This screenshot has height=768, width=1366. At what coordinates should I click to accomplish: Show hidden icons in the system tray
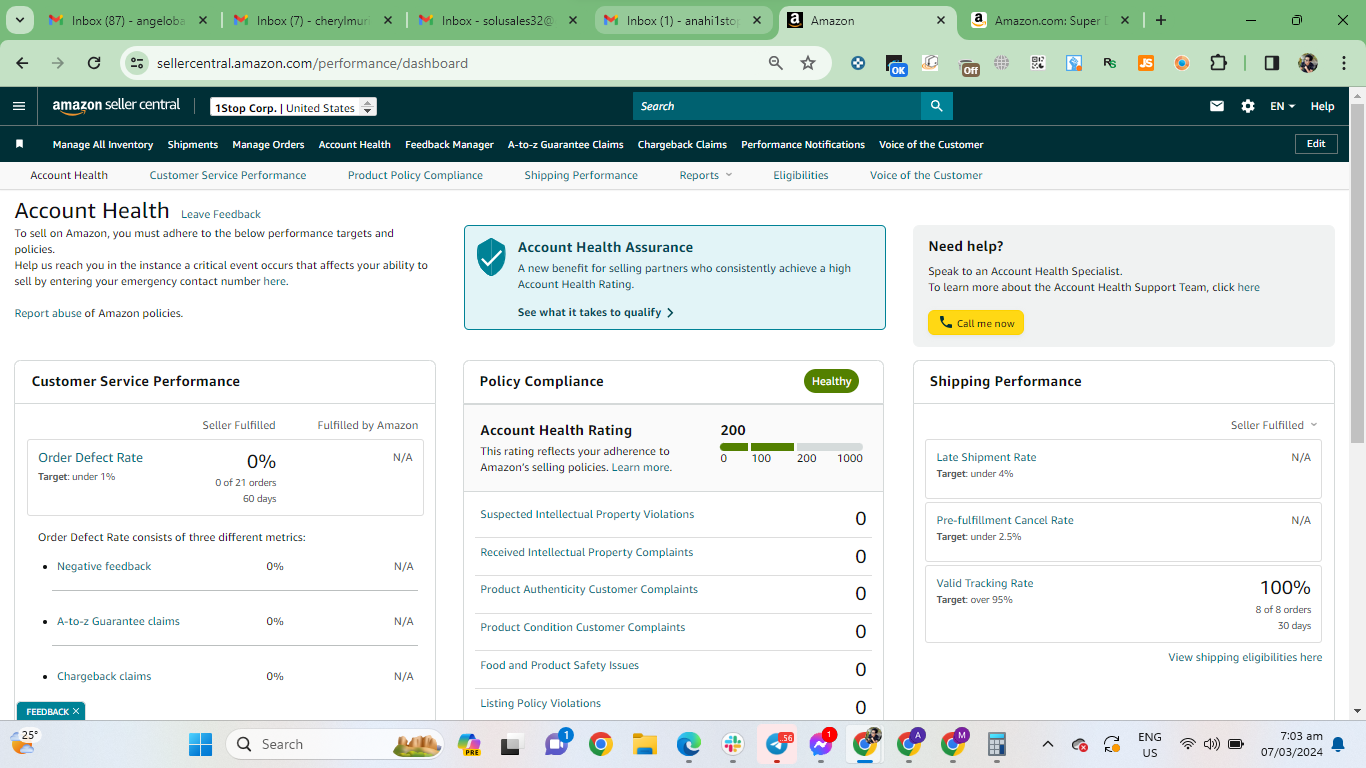point(1048,744)
